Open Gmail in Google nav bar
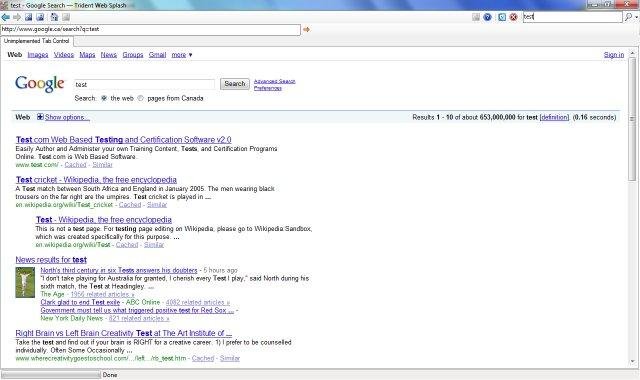The image size is (640, 380). point(158,55)
